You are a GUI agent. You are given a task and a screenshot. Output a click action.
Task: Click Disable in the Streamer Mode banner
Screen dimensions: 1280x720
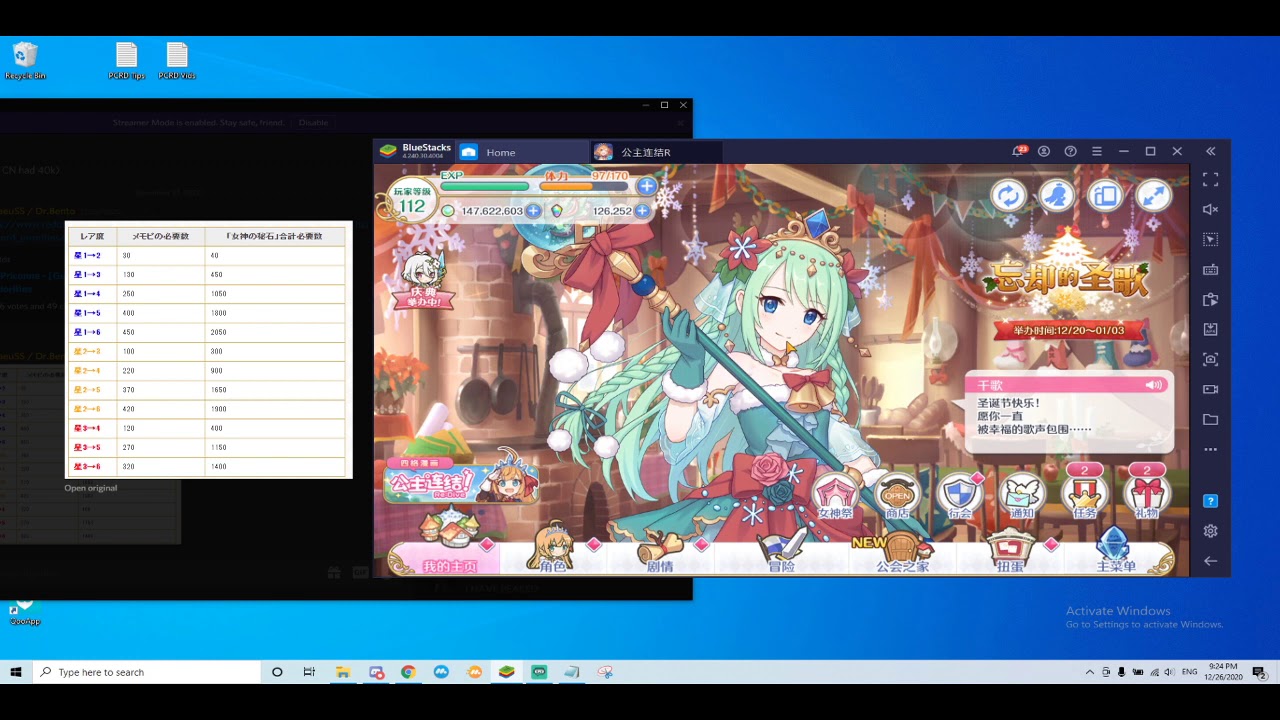tap(313, 122)
